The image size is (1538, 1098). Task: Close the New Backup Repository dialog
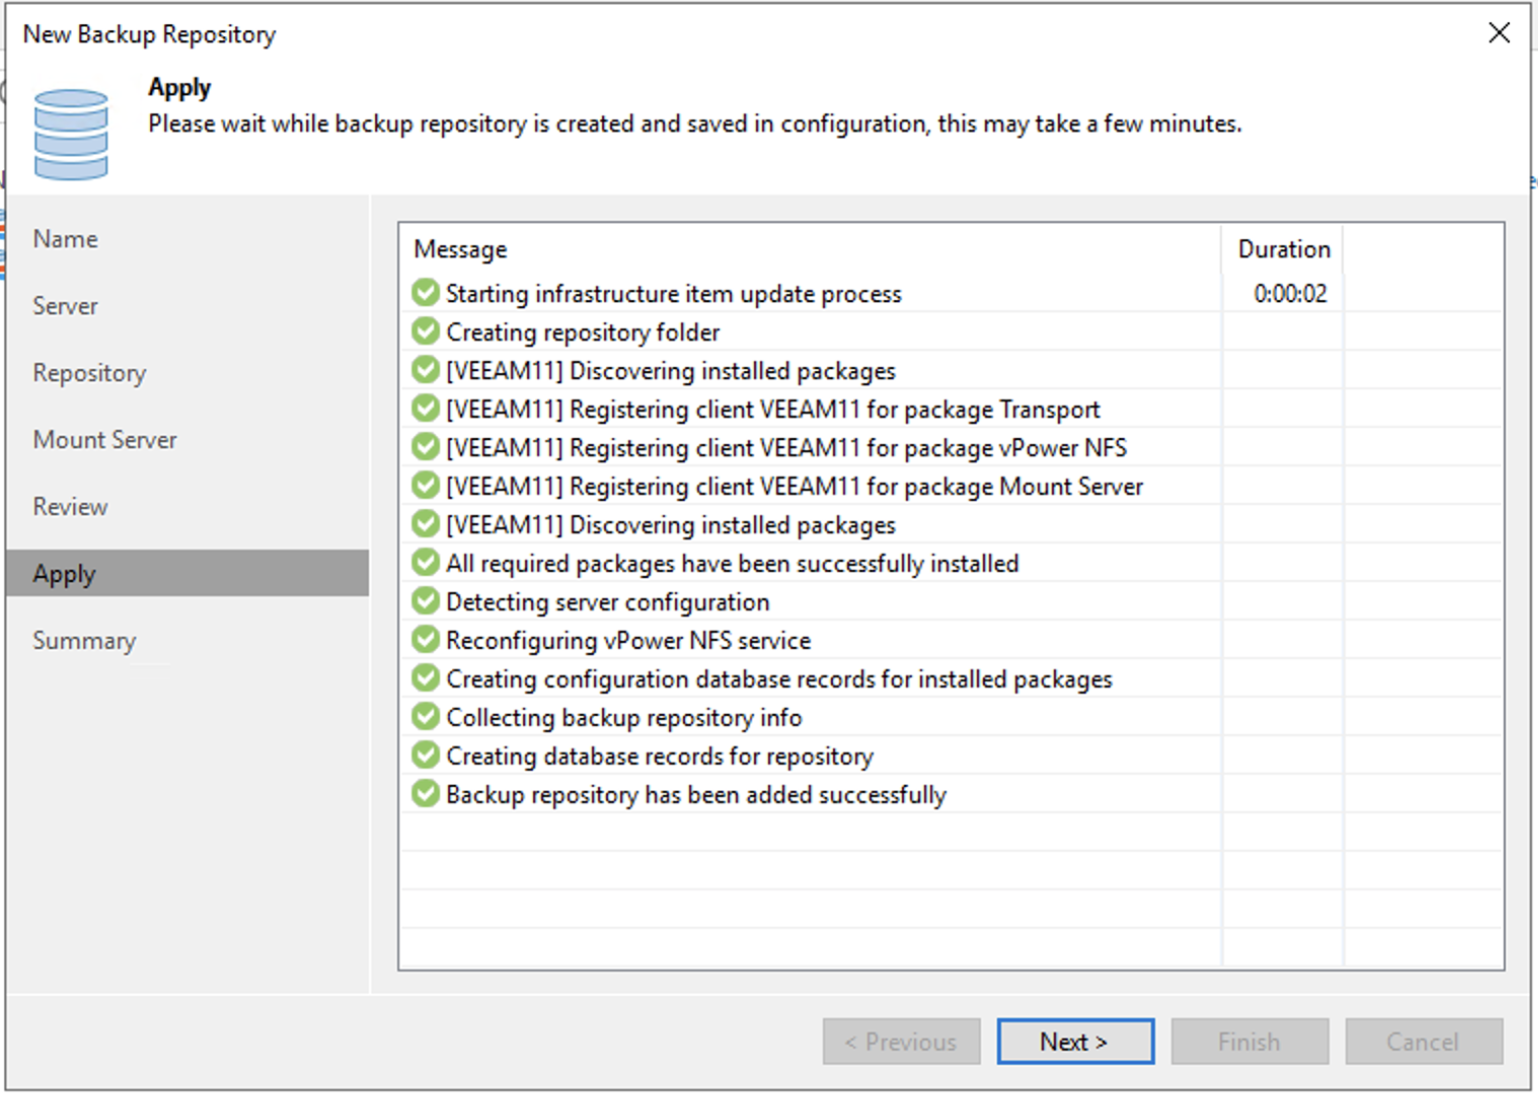click(x=1499, y=33)
